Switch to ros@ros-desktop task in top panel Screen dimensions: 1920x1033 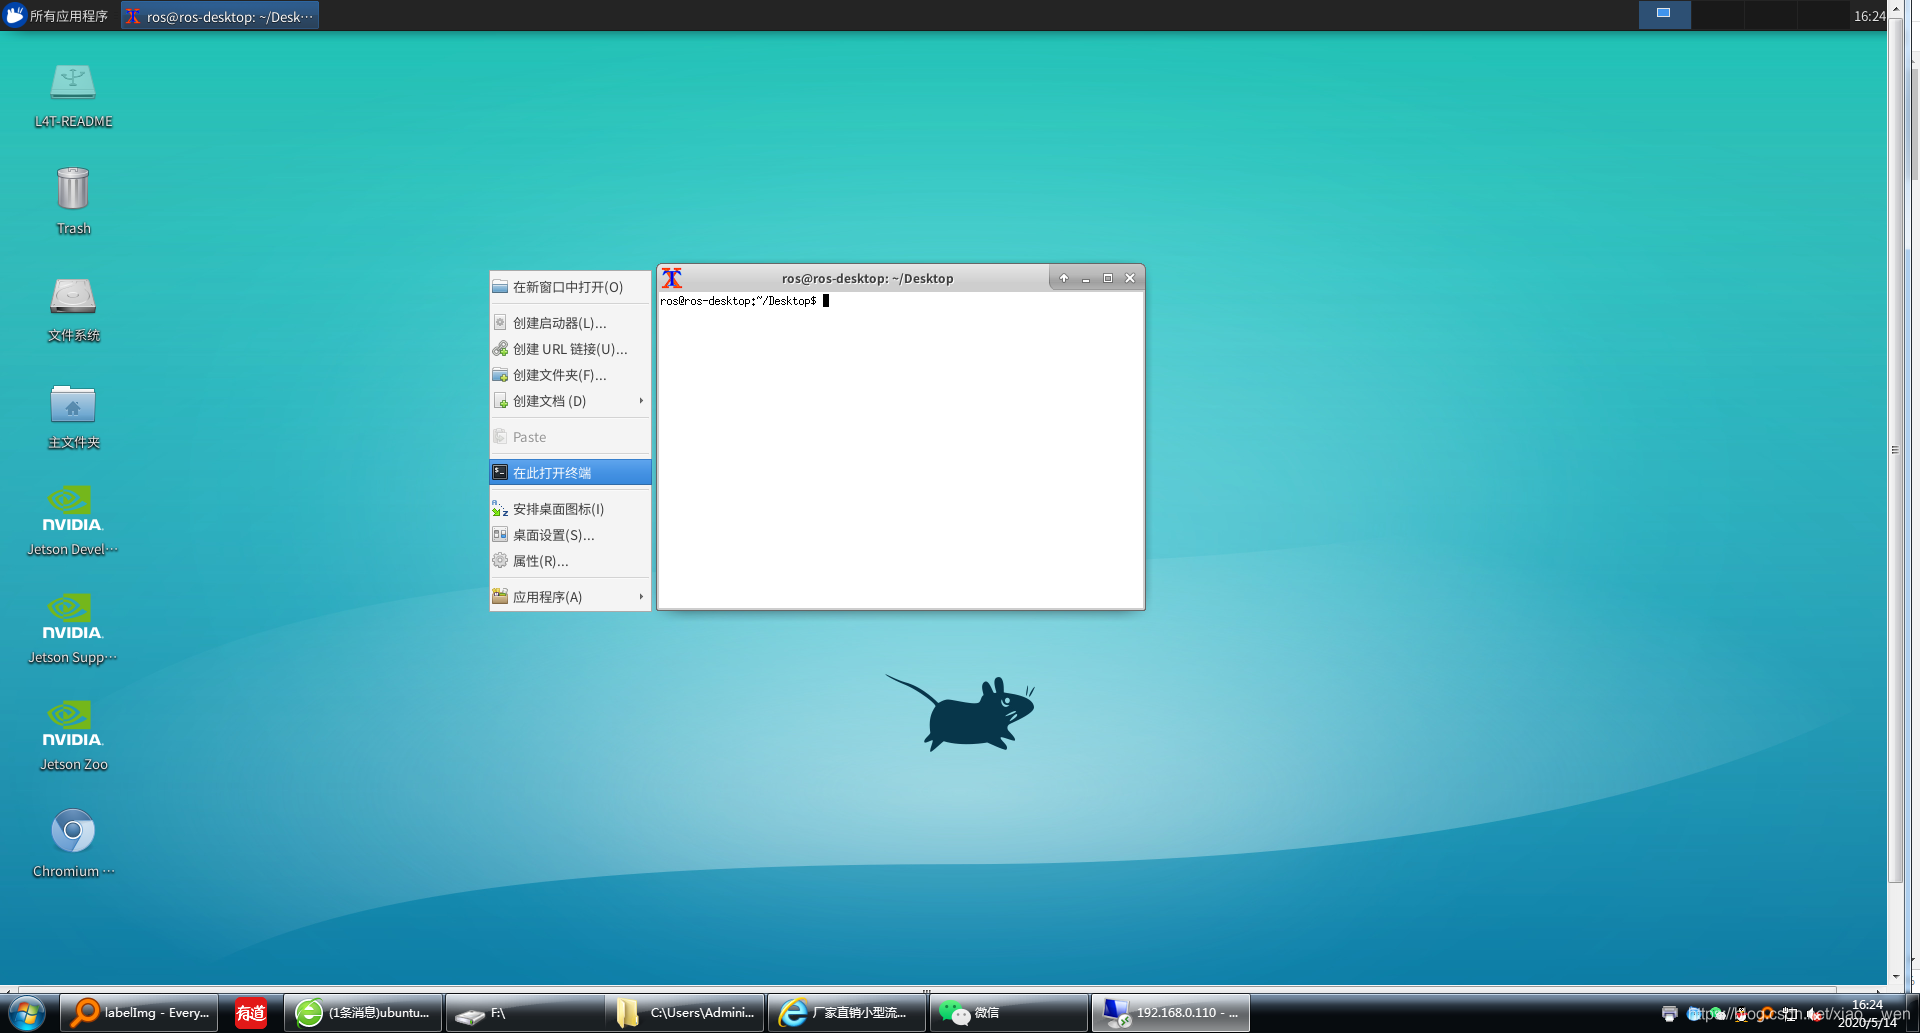pos(220,16)
